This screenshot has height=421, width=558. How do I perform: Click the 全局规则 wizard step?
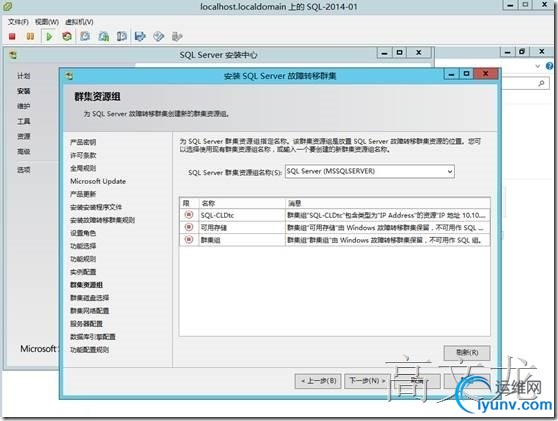click(x=83, y=168)
